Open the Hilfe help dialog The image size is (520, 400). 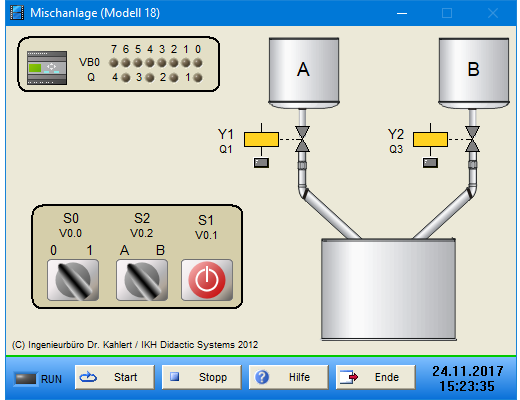289,377
